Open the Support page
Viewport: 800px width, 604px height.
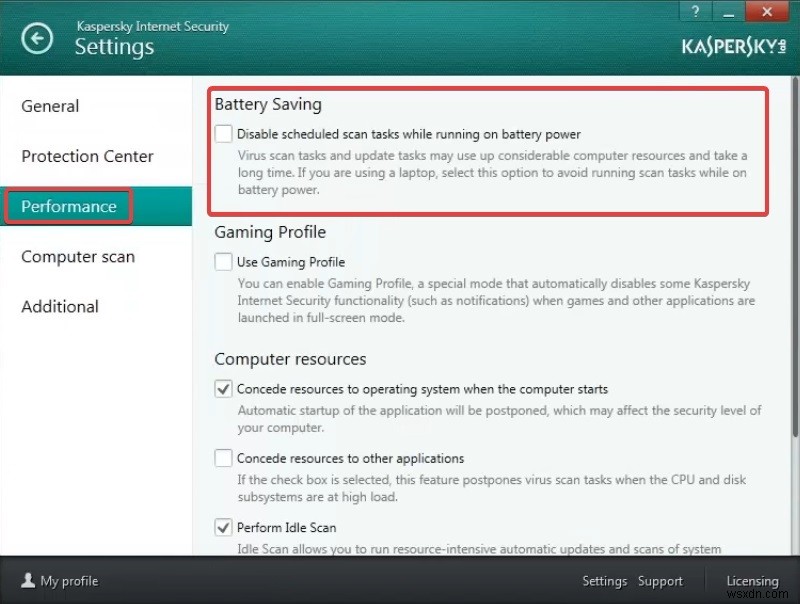[x=660, y=580]
